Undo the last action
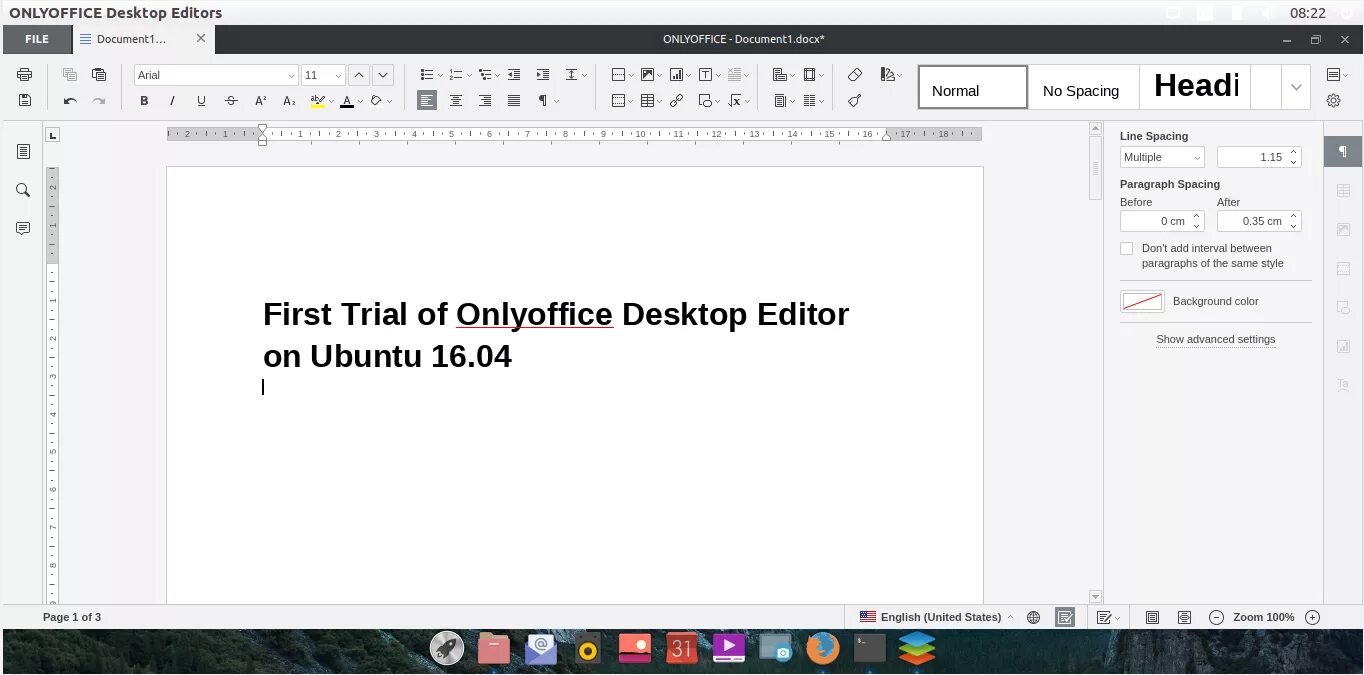 pyautogui.click(x=70, y=101)
